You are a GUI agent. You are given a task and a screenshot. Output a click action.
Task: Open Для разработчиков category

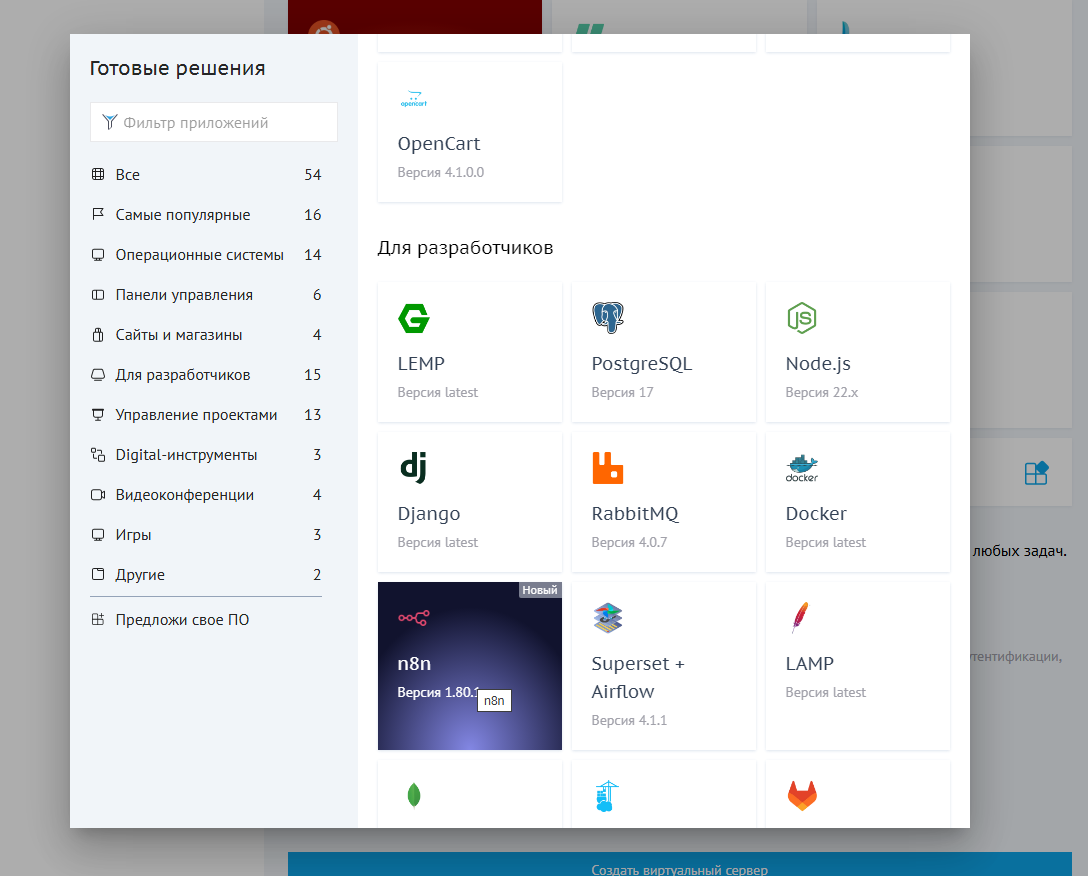206,375
